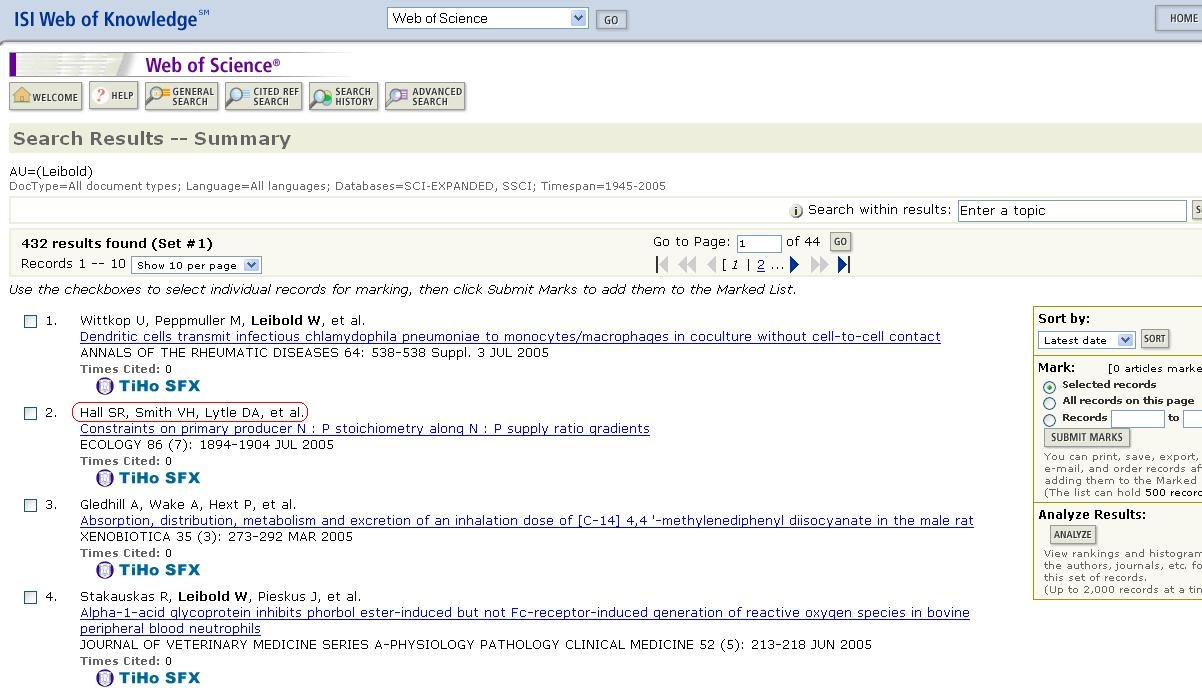Image resolution: width=1202 pixels, height=694 pixels.
Task: Jump to last results page arrow
Action: pyautogui.click(x=843, y=265)
